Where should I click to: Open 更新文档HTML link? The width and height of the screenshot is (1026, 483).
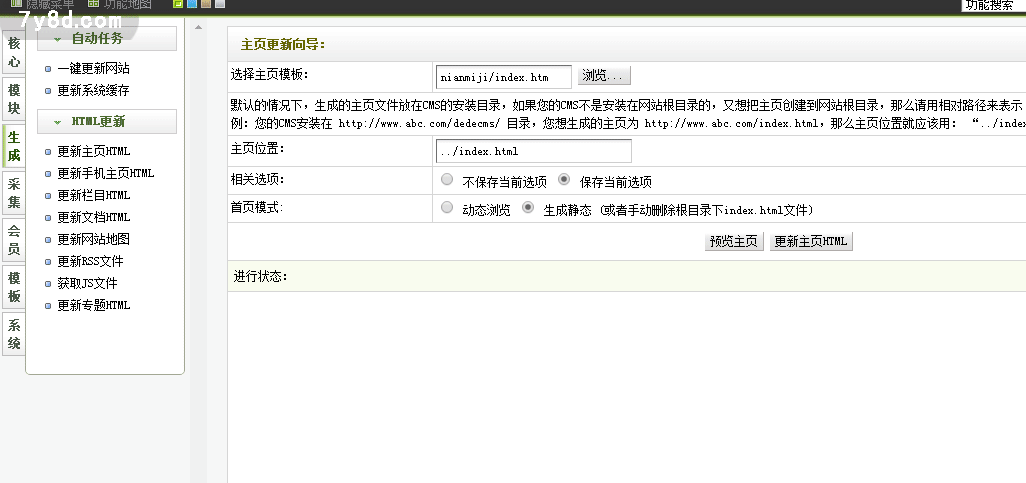pyautogui.click(x=94, y=217)
